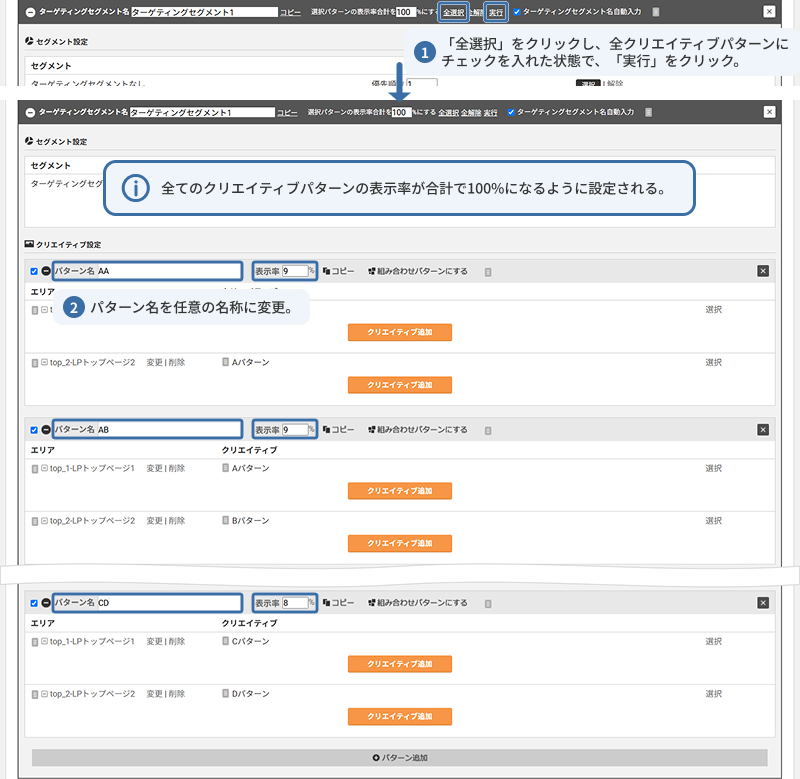
Task: Remove pattern CD using its X icon
Action: [x=763, y=603]
